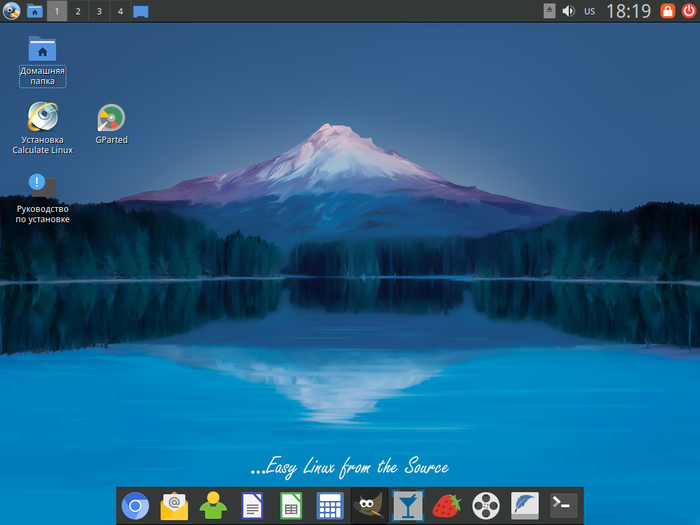Image resolution: width=700 pixels, height=525 pixels.
Task: Open the Calculate Linux application menu
Action: (11, 11)
